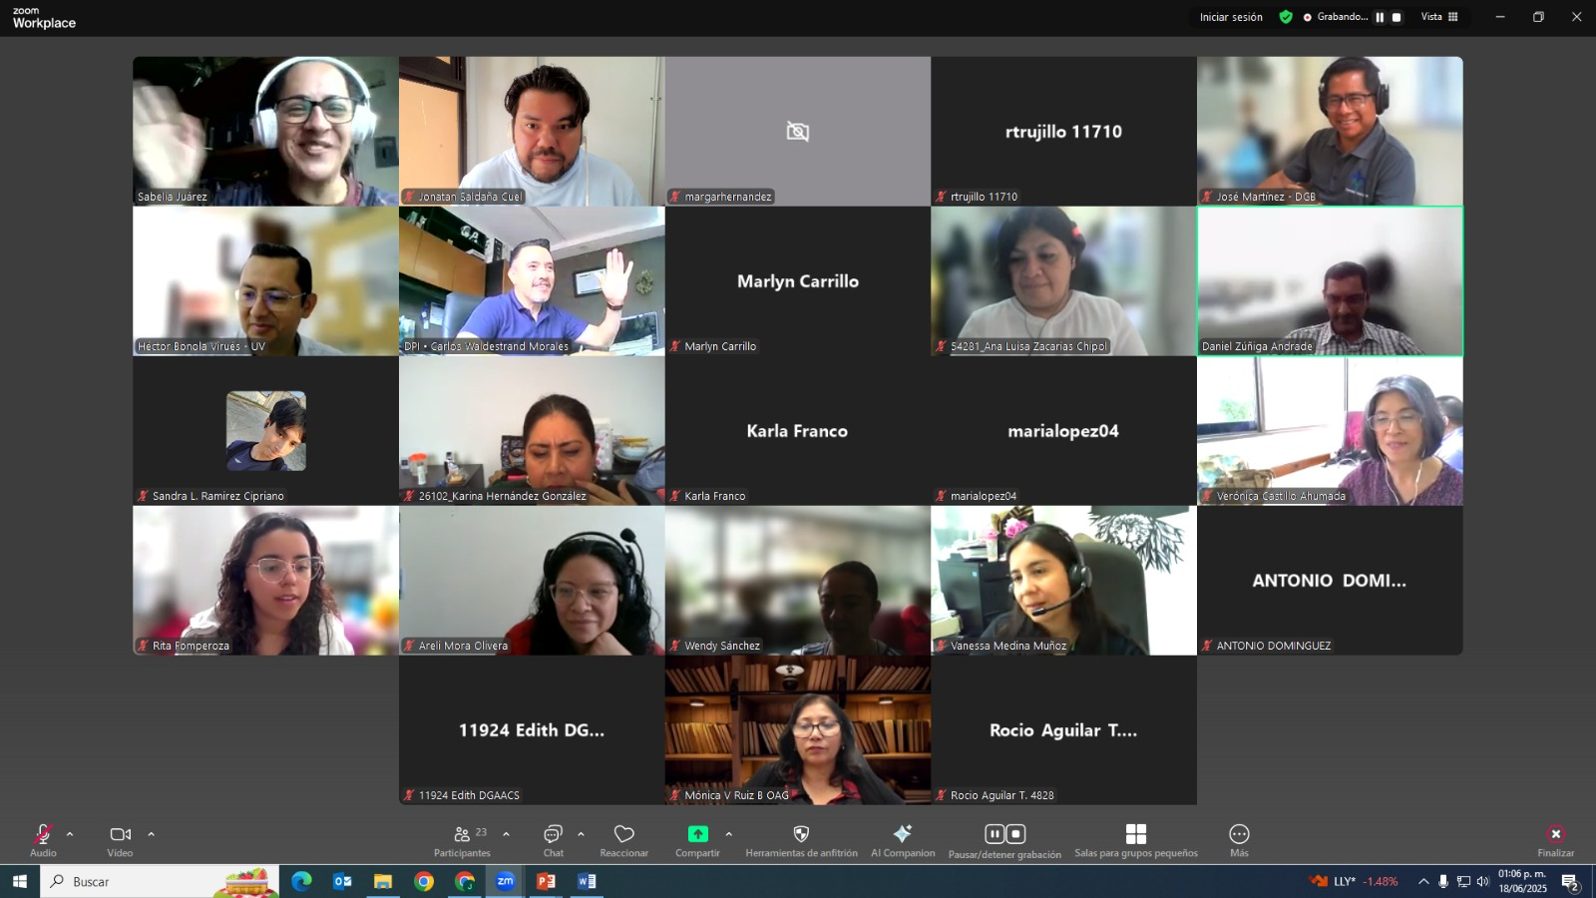Expand the Compartir options arrow
This screenshot has height=898, width=1596.
(x=729, y=834)
